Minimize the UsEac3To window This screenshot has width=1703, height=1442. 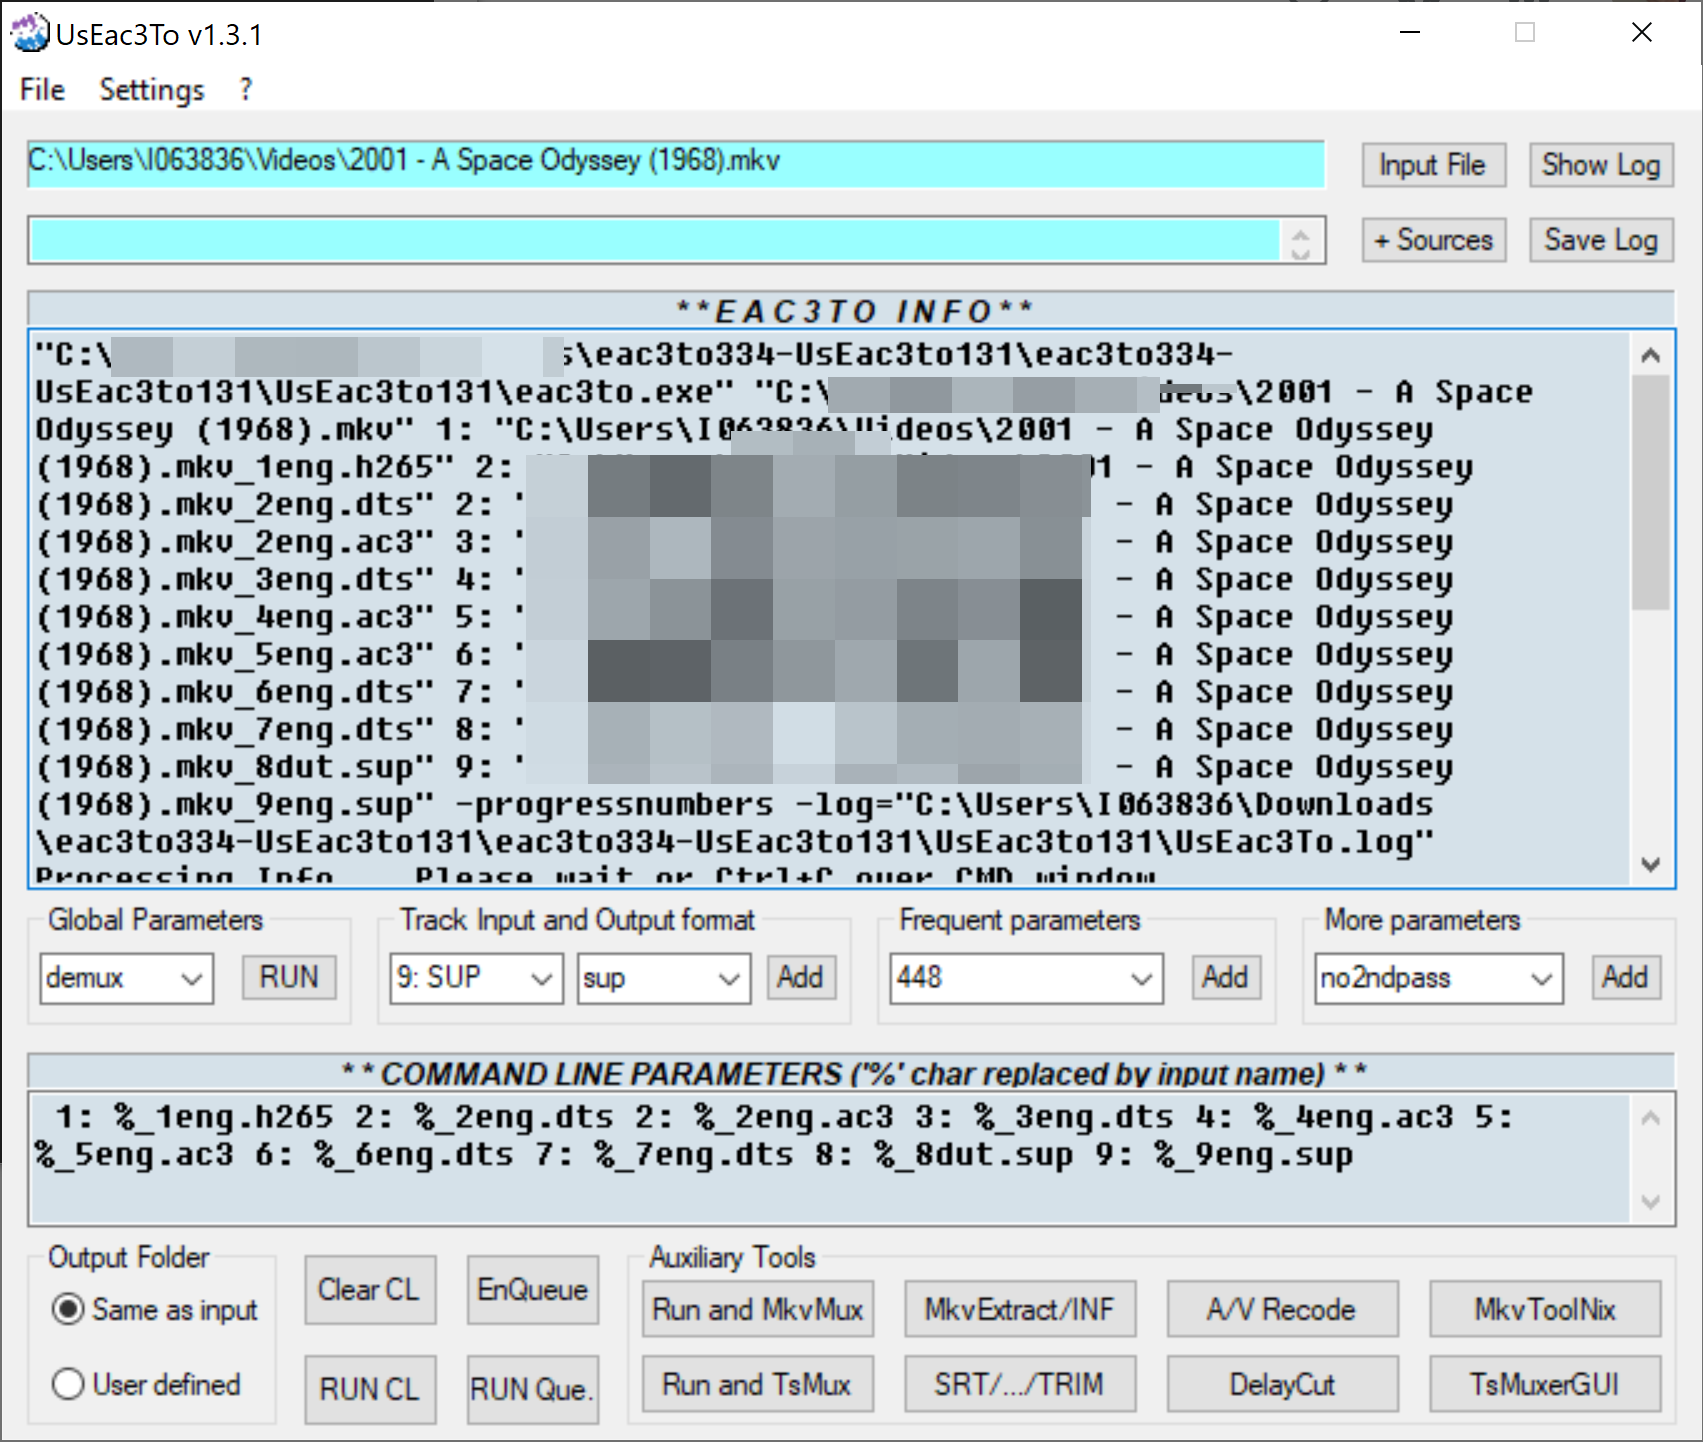(x=1410, y=33)
